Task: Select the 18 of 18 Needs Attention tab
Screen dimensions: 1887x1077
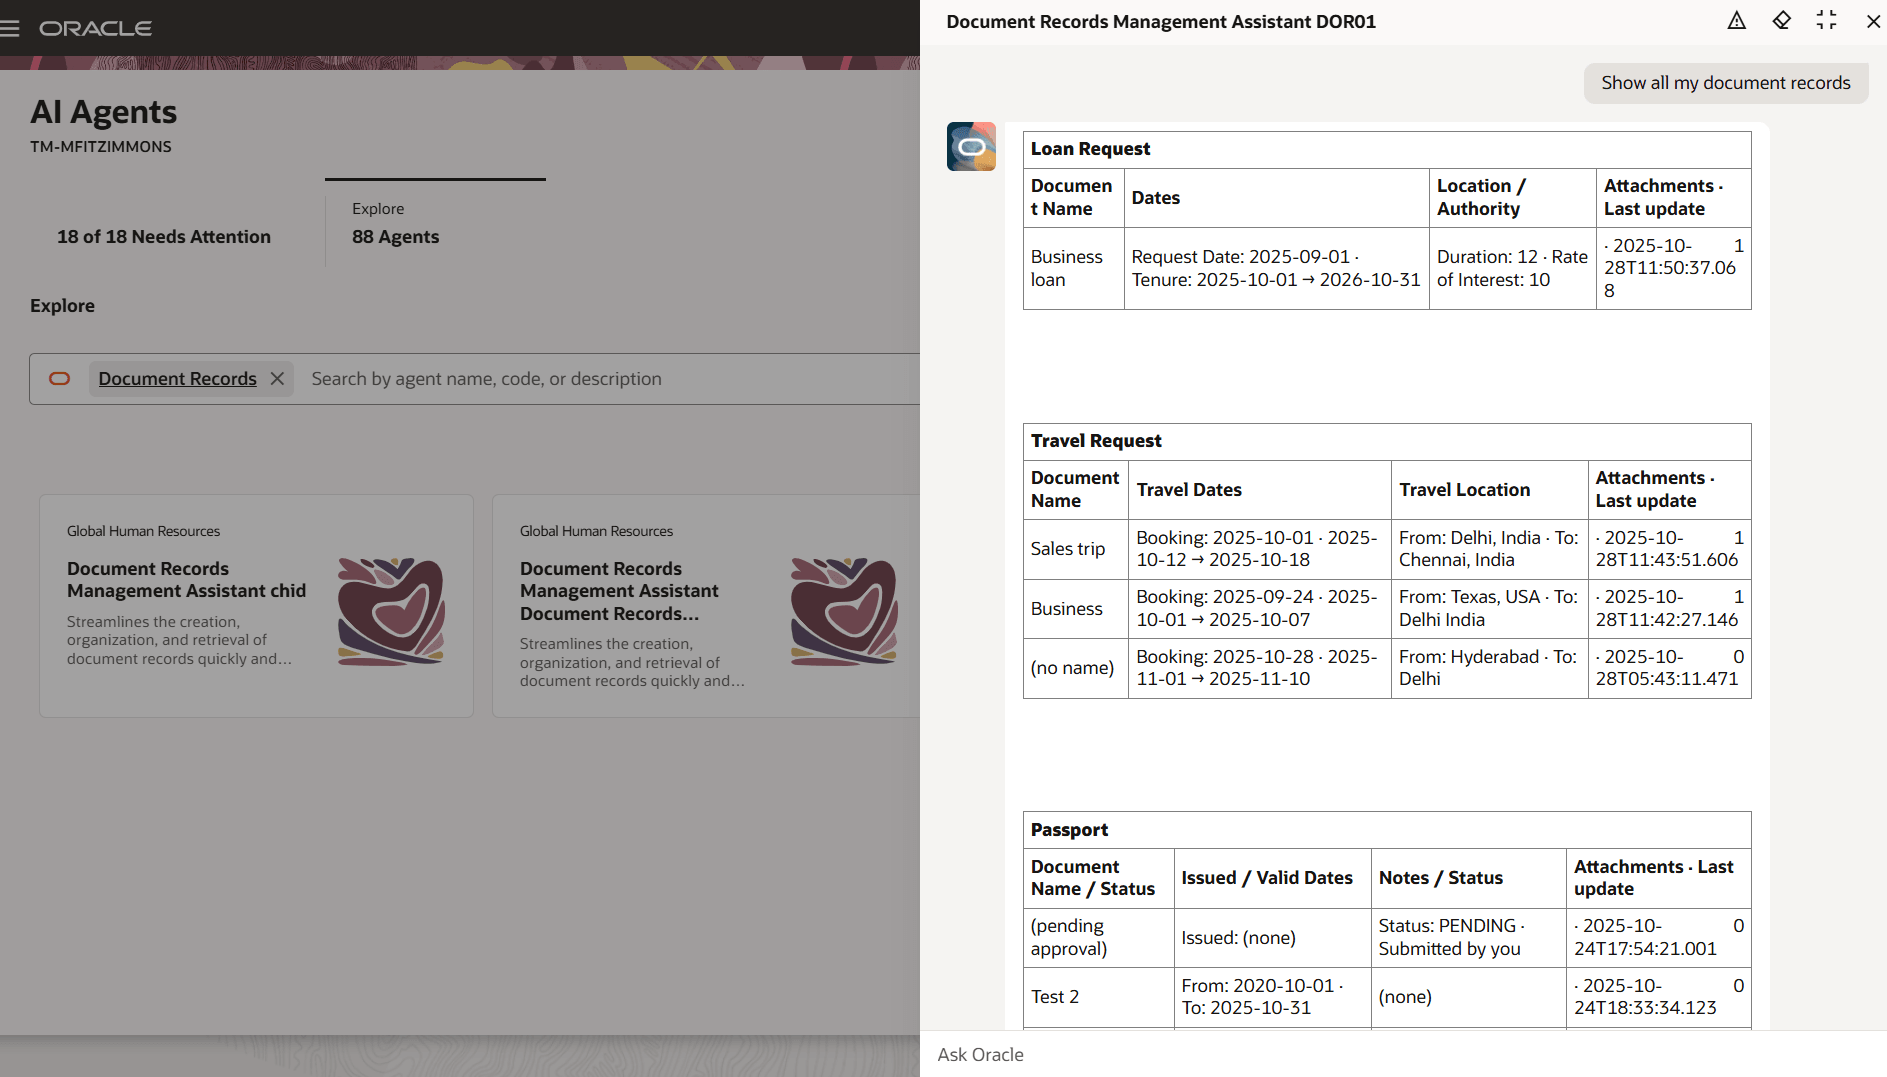Action: click(x=163, y=236)
